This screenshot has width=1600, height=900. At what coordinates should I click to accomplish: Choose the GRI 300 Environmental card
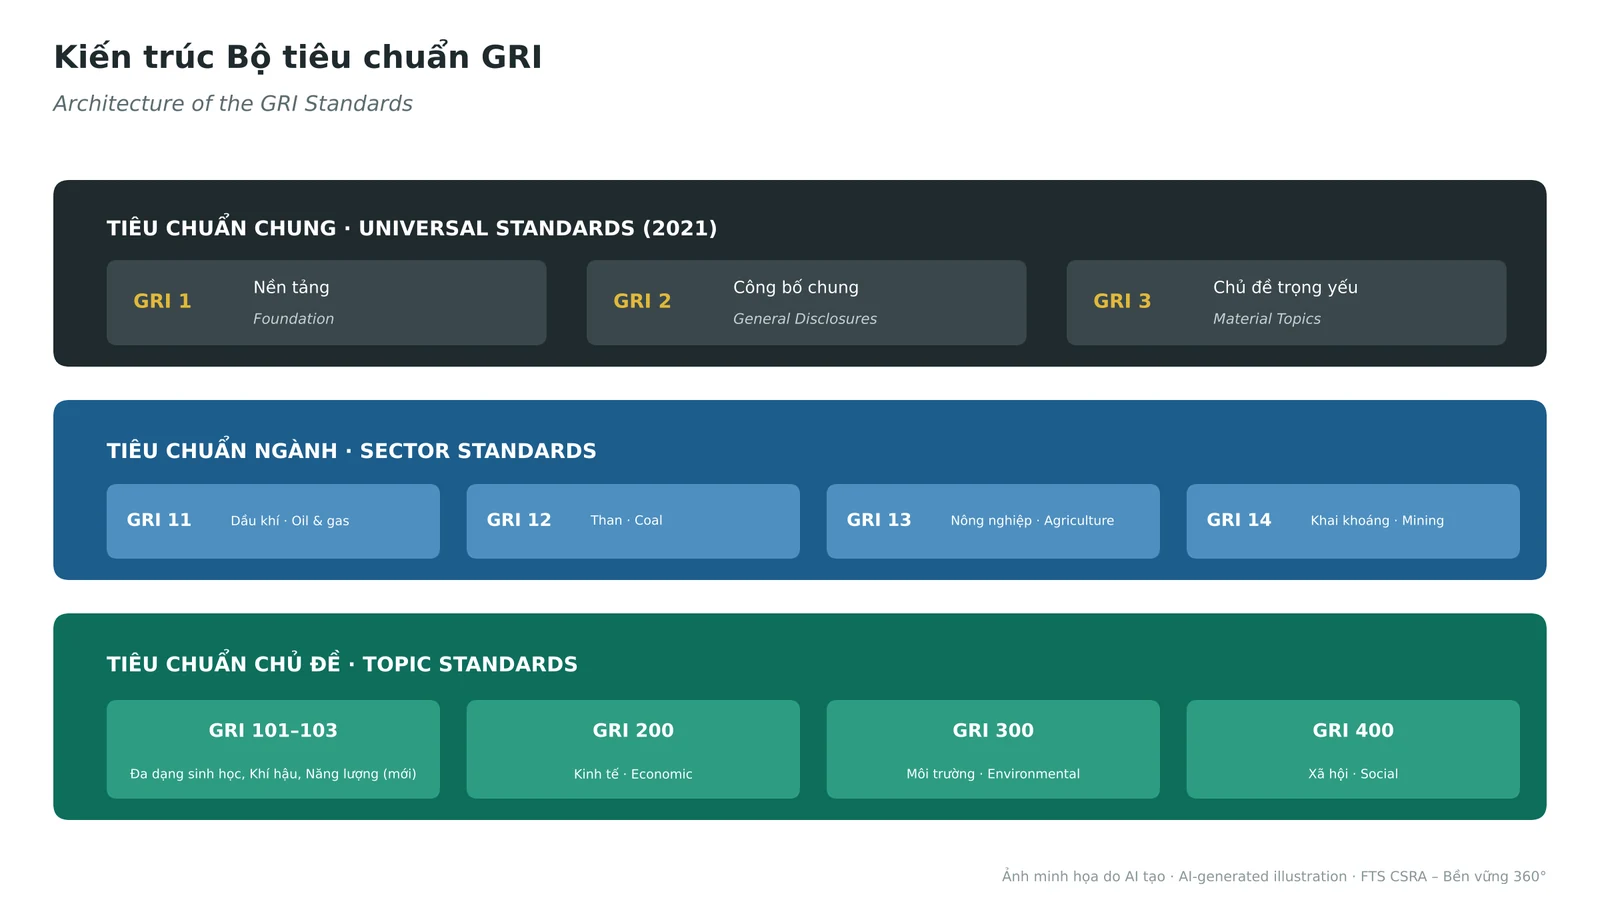tap(993, 749)
